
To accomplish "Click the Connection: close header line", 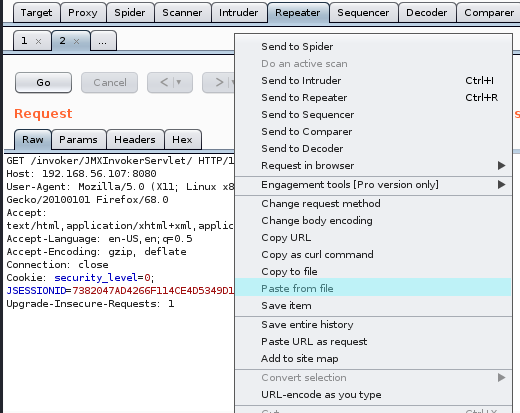I will pyautogui.click(x=57, y=265).
